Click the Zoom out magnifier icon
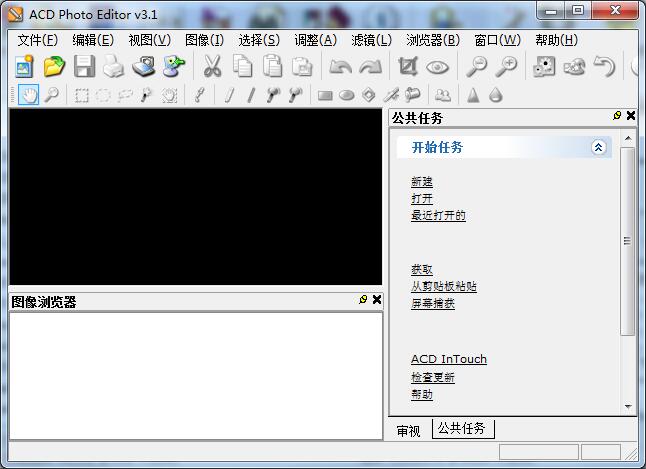 (476, 66)
